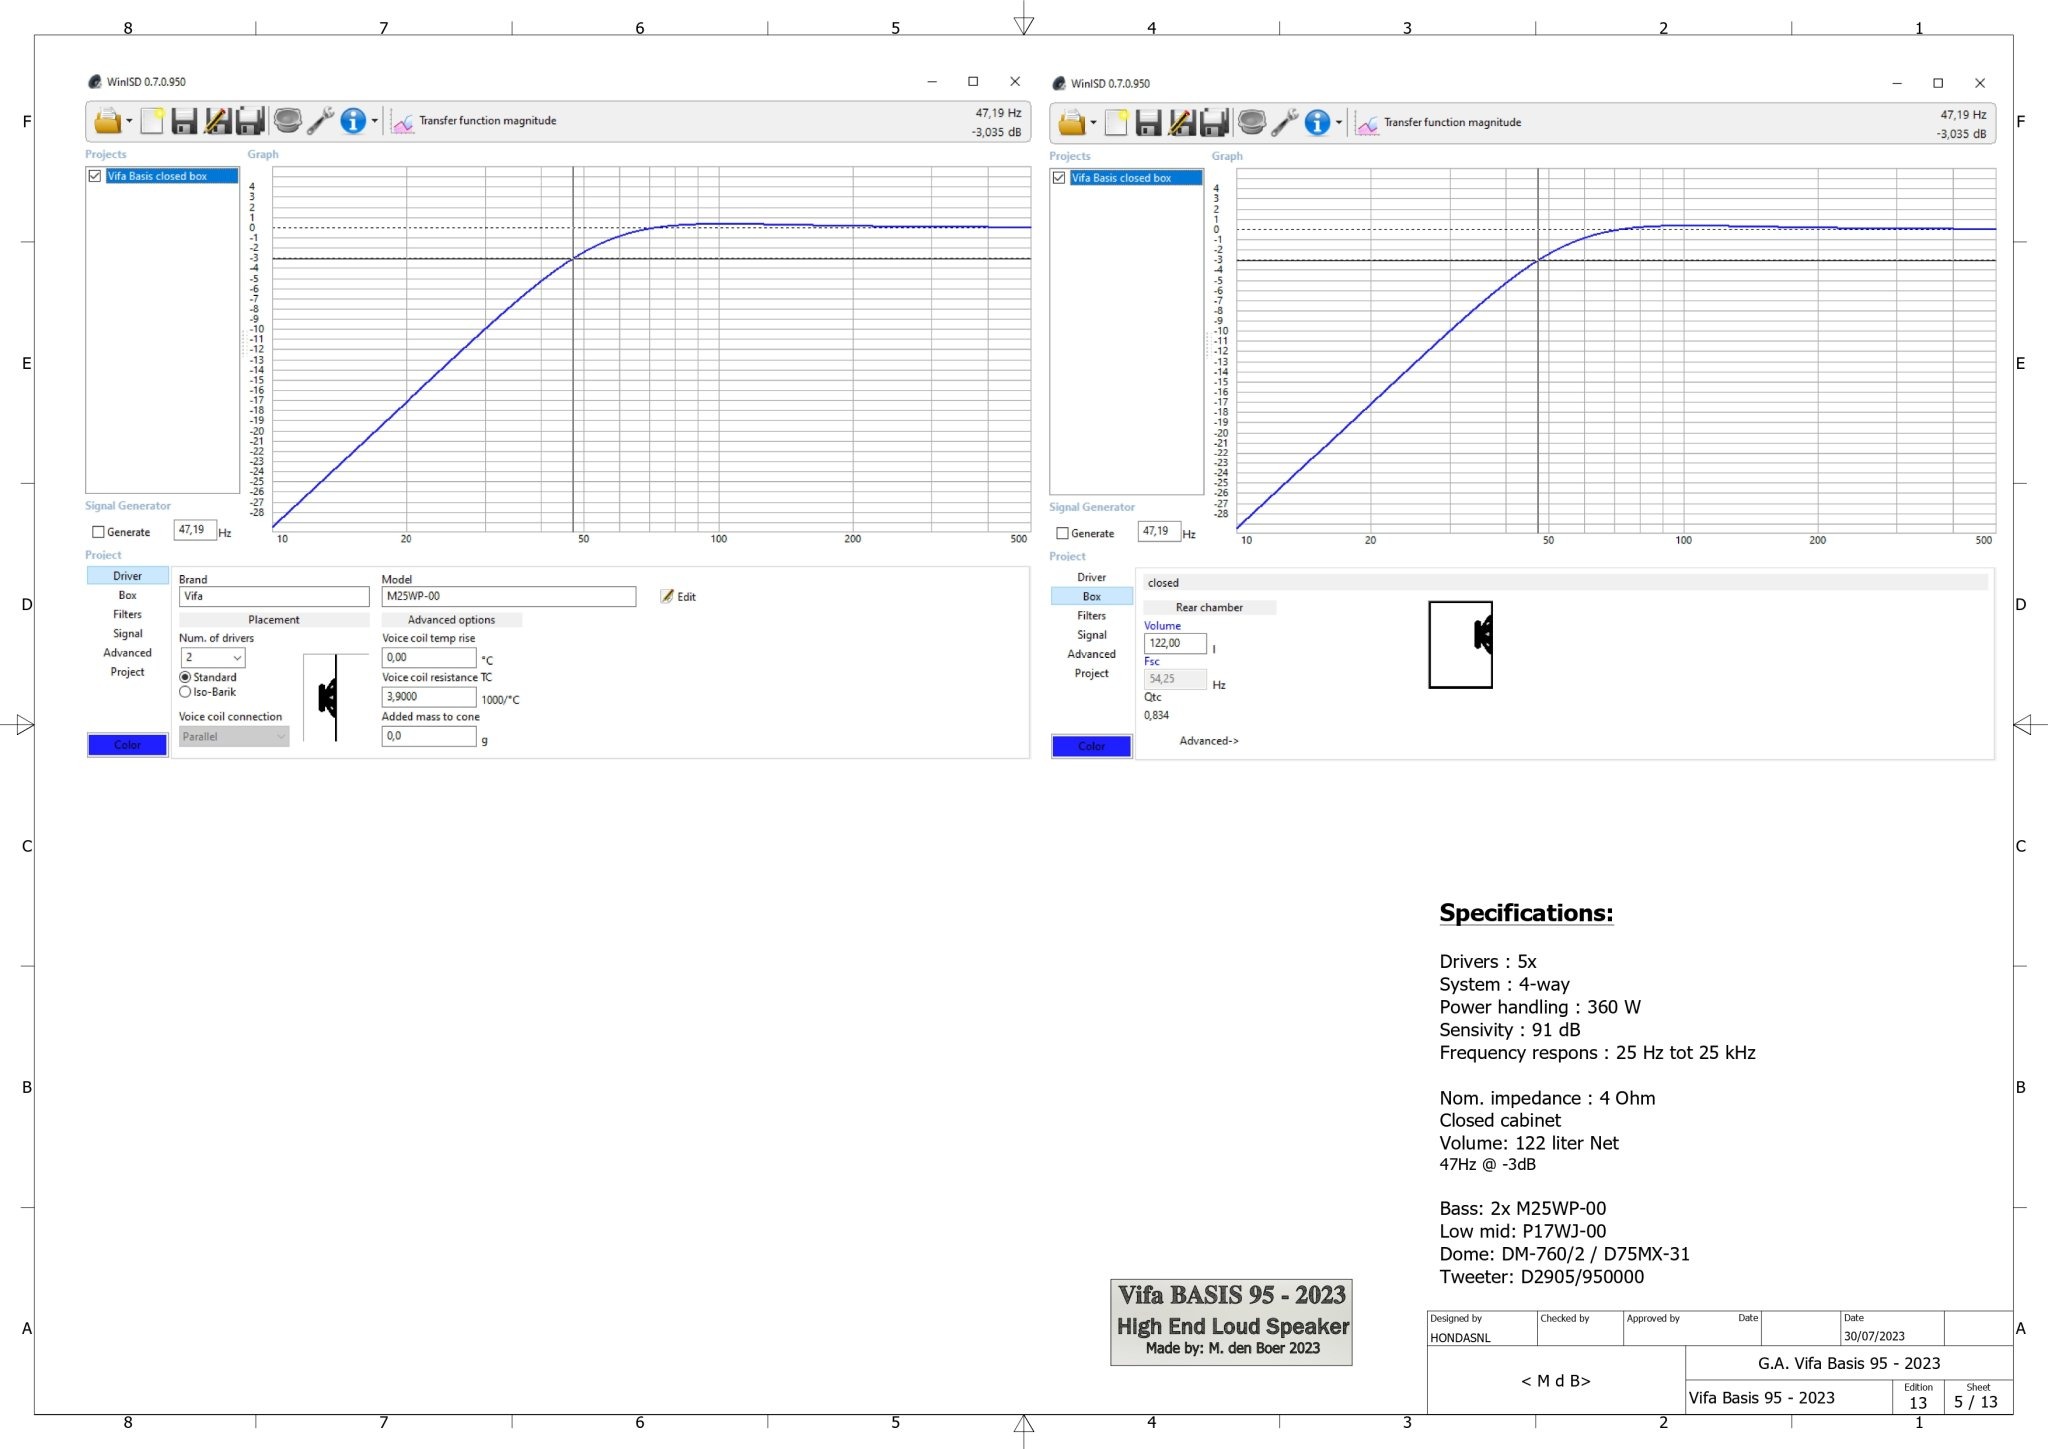
Task: Expand open-folder dropdown arrow in left window
Action: pos(129,122)
